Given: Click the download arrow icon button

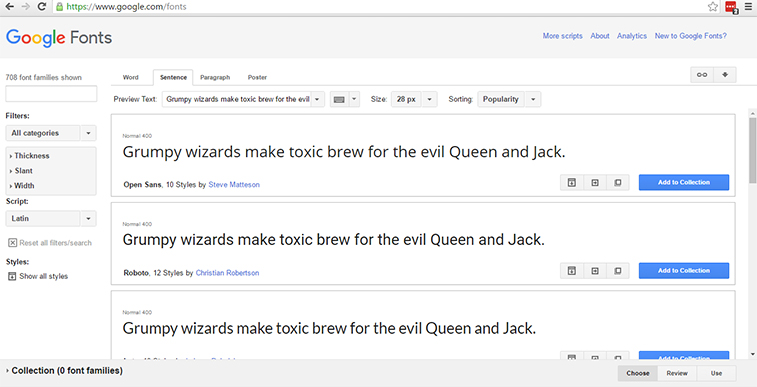Looking at the screenshot, I should pyautogui.click(x=725, y=75).
